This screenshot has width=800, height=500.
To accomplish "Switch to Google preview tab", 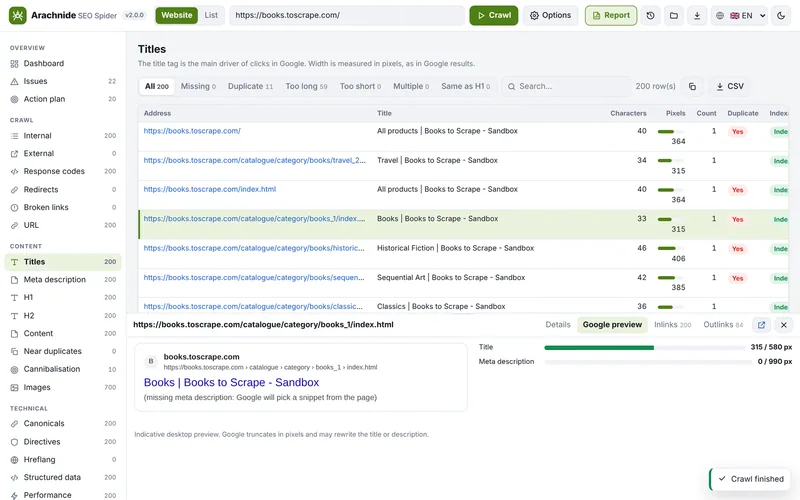I will [x=612, y=324].
